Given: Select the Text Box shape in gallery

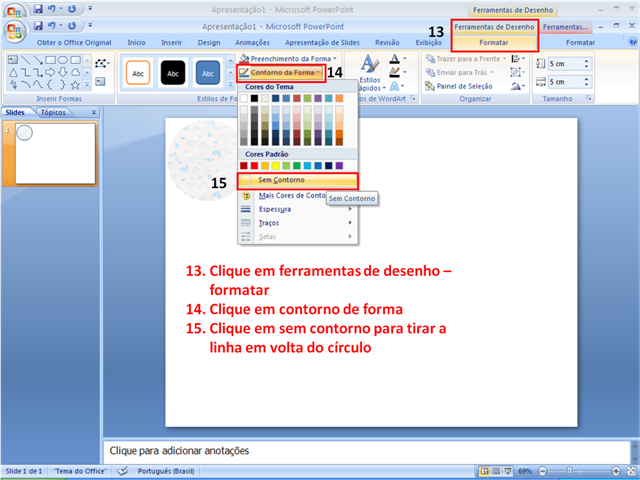Looking at the screenshot, I should [13, 60].
